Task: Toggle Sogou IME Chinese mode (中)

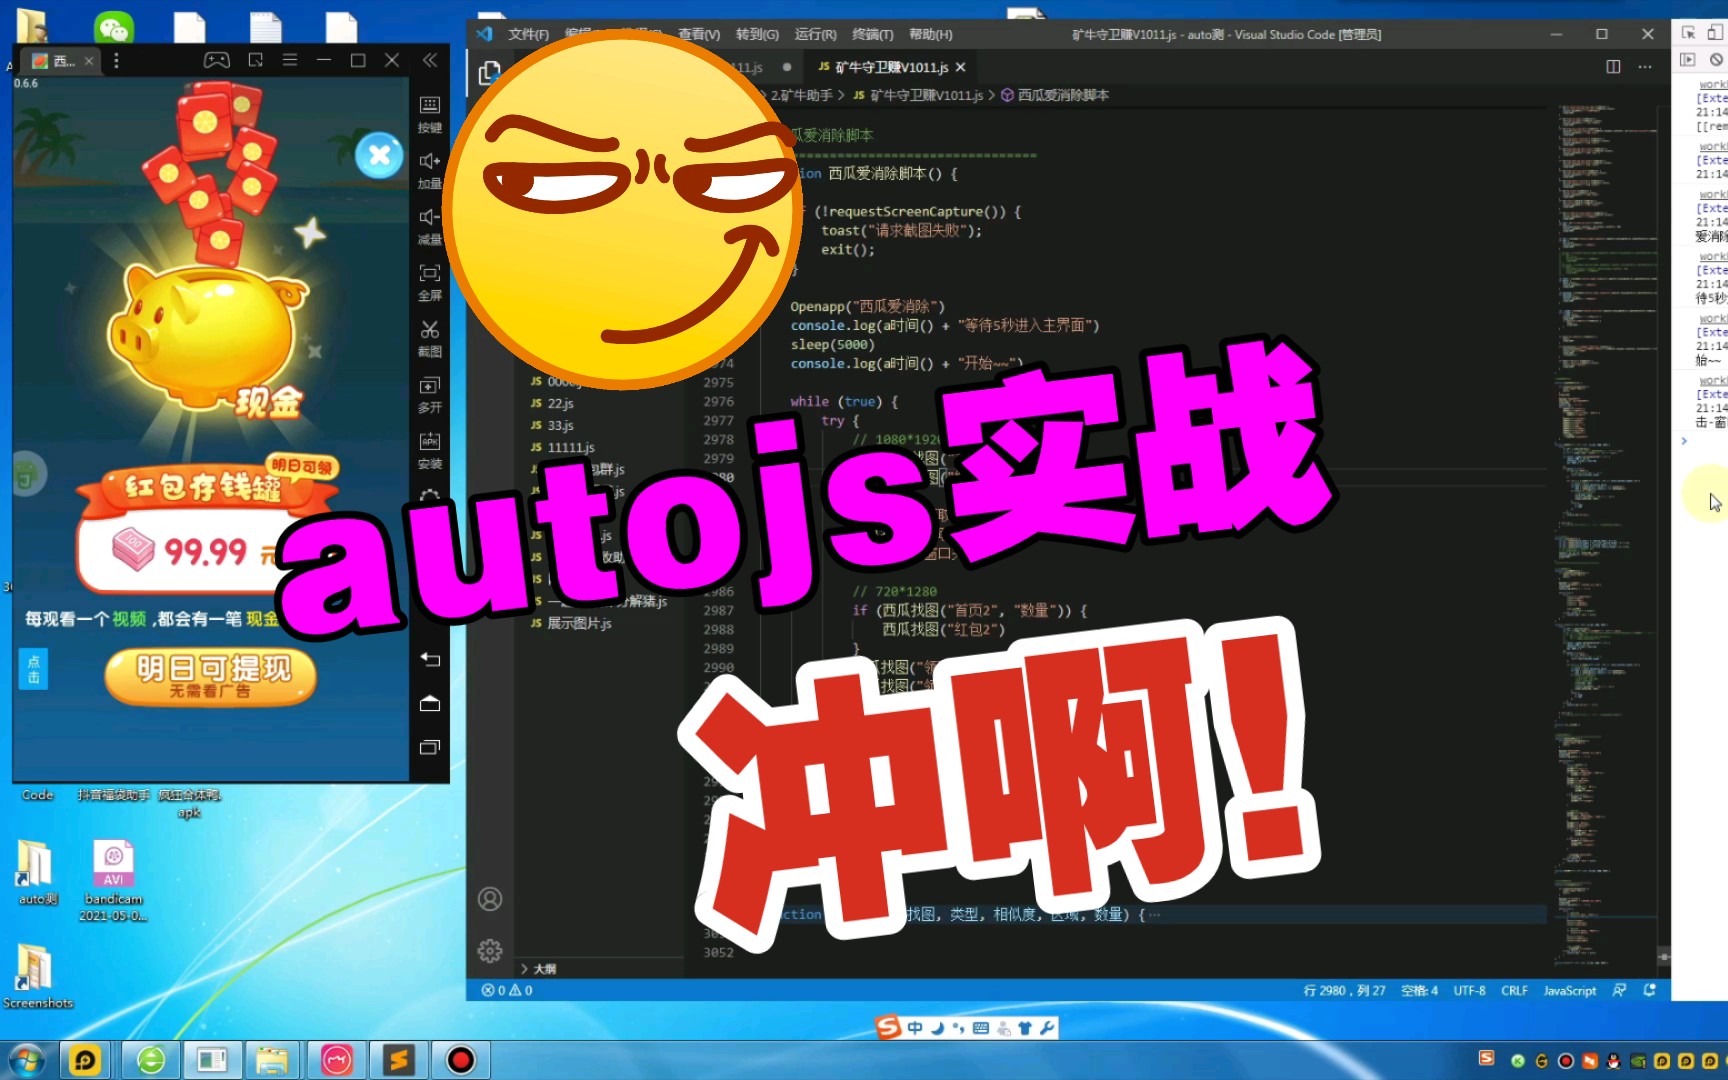Action: (915, 1028)
